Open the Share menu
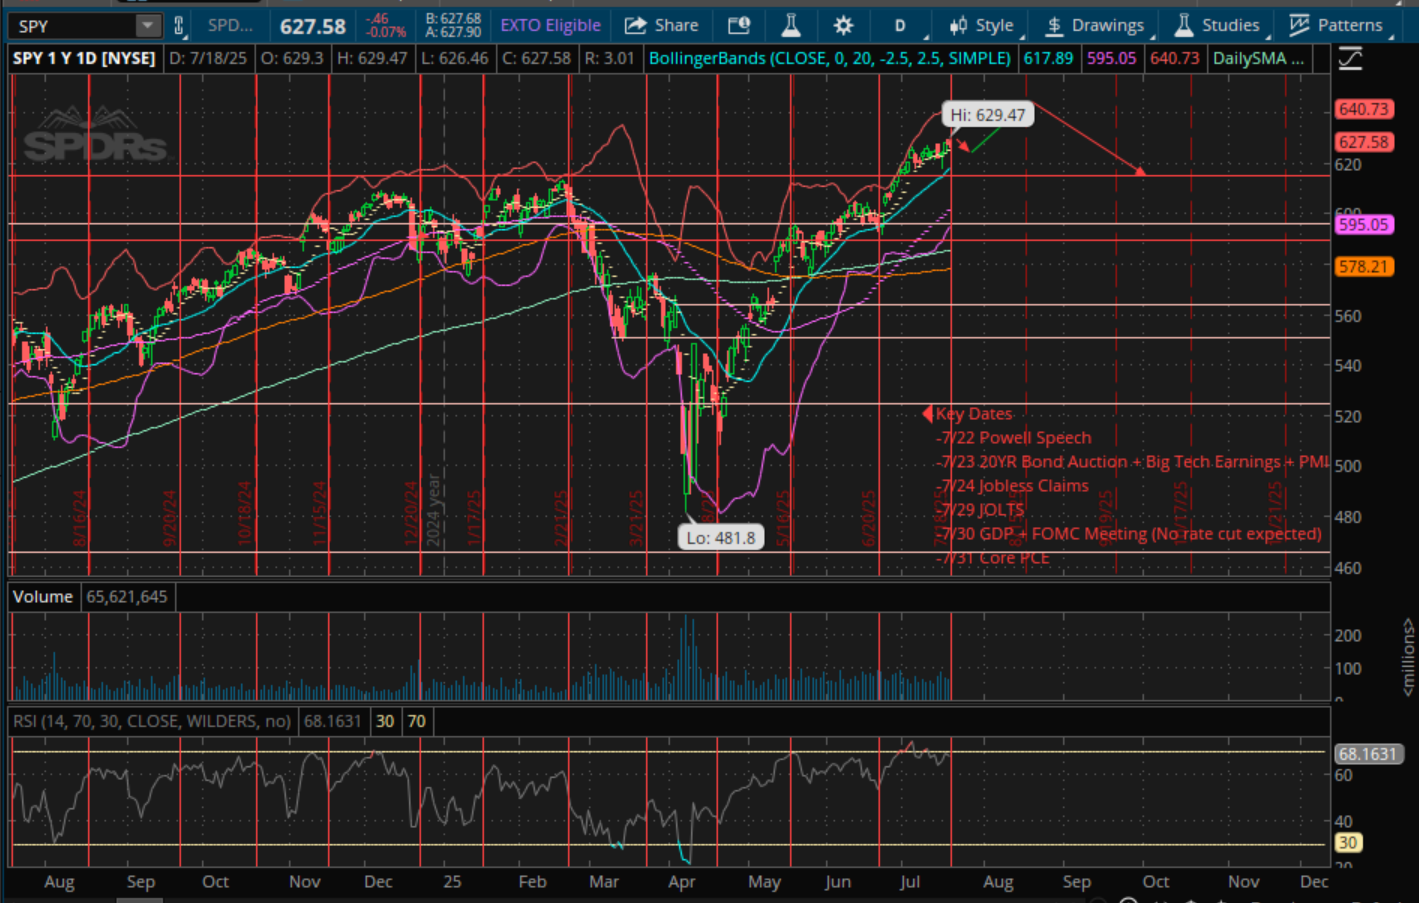 tap(660, 25)
